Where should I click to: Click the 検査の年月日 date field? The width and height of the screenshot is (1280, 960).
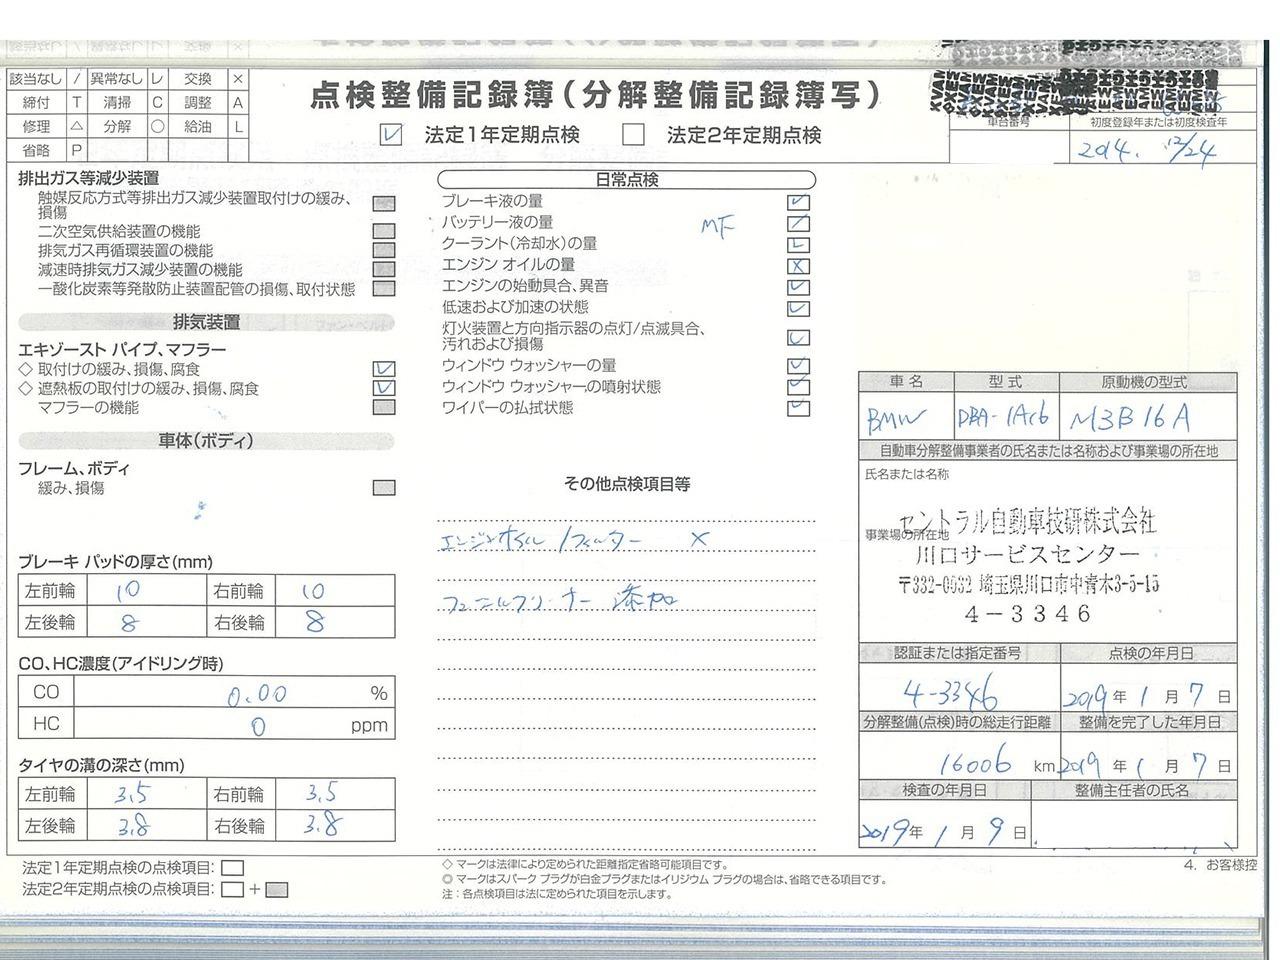(x=944, y=823)
